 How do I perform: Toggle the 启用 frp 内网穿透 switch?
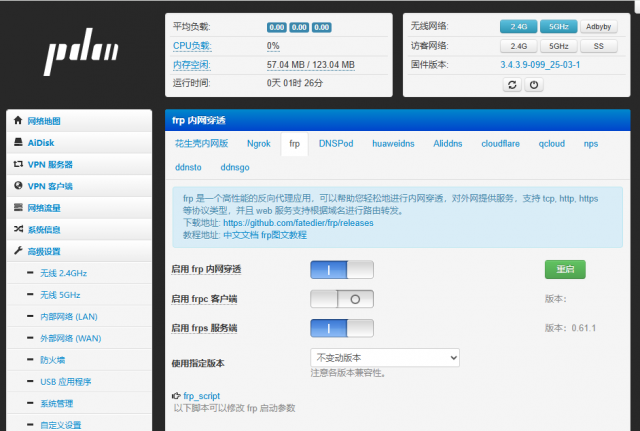pyautogui.click(x=342, y=270)
